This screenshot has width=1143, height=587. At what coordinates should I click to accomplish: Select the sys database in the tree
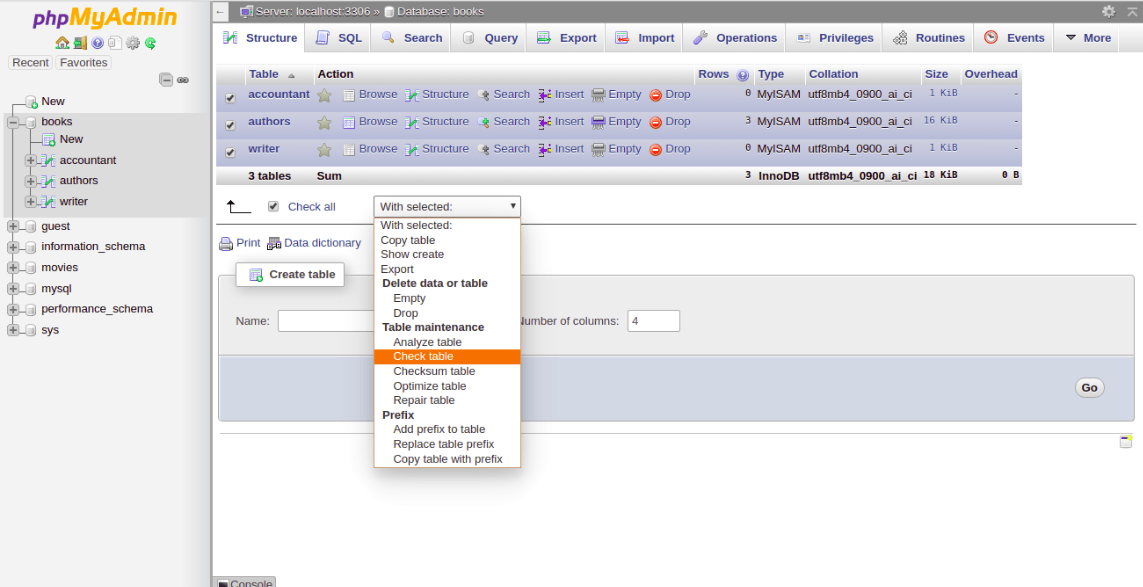point(50,330)
